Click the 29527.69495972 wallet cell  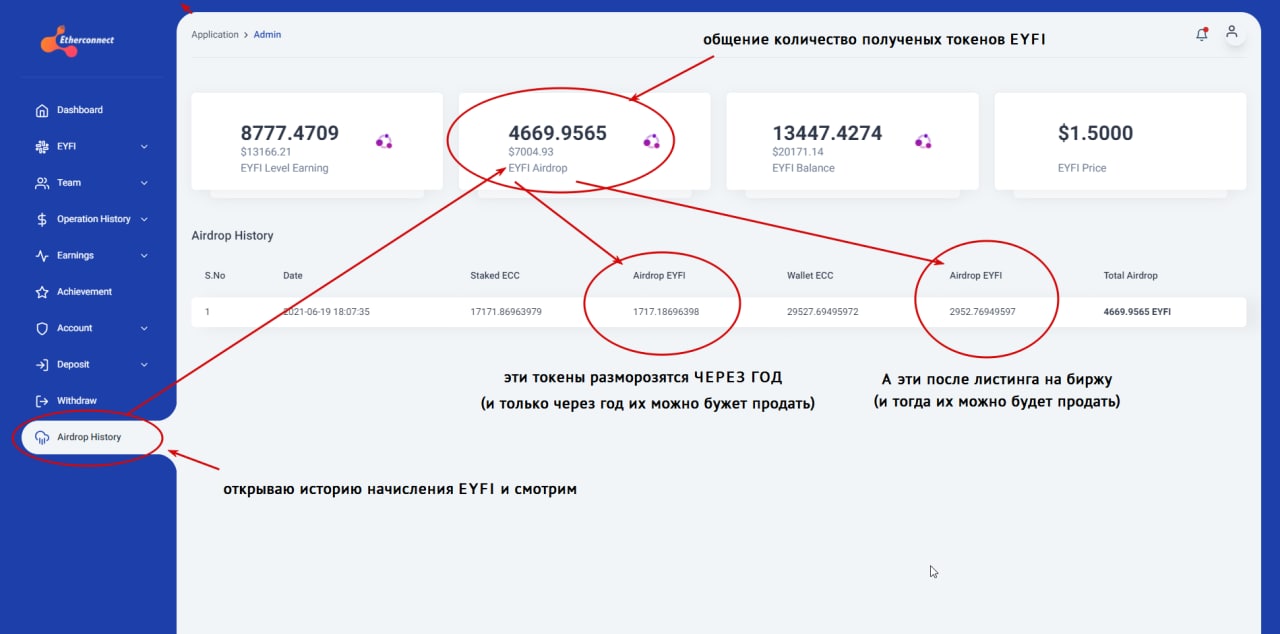click(x=823, y=312)
